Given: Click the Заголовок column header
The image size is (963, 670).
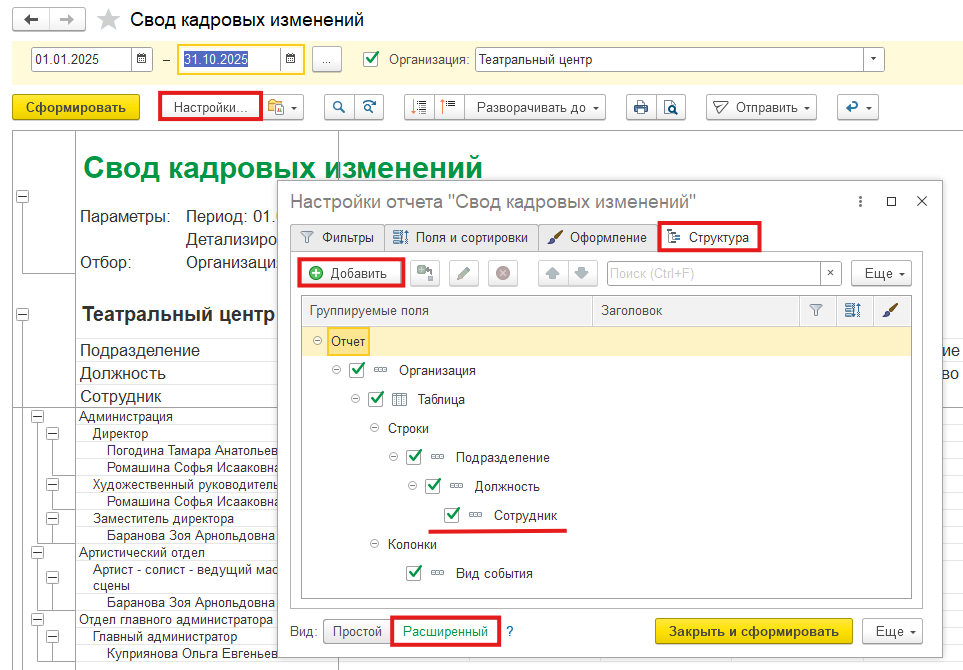Looking at the screenshot, I should point(696,311).
